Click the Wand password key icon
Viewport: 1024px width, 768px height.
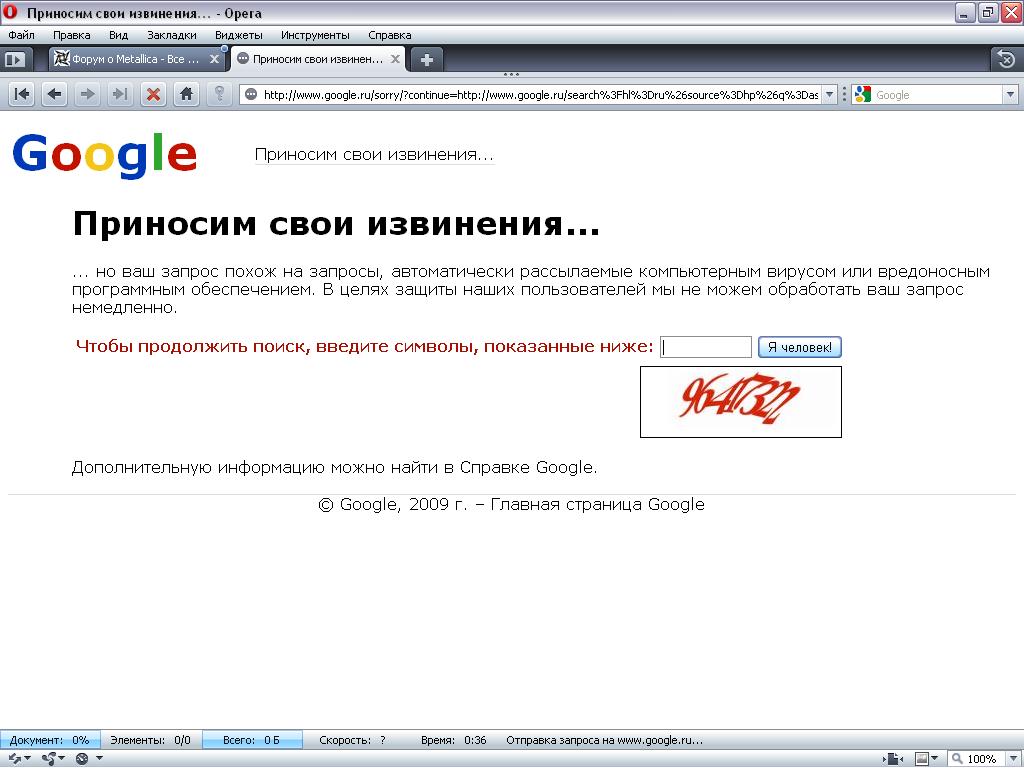(x=218, y=94)
